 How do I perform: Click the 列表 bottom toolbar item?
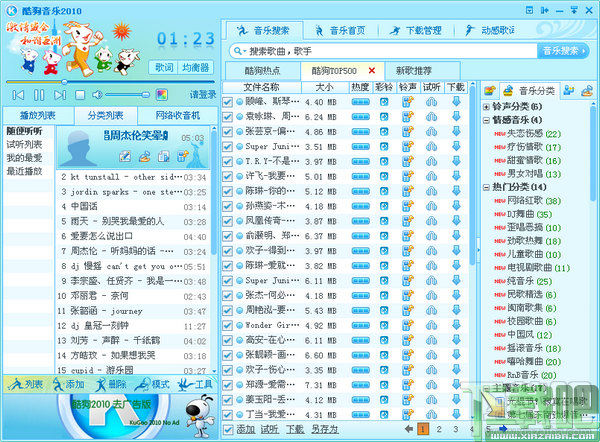coord(26,384)
